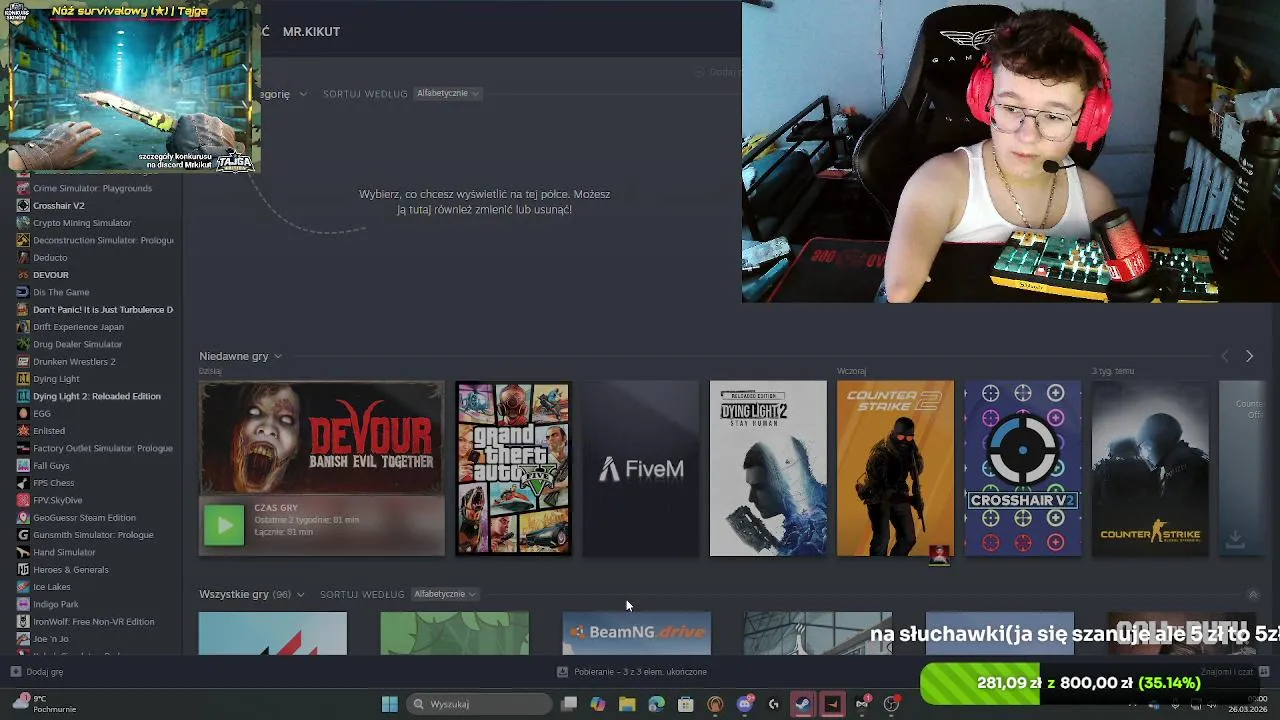Image resolution: width=1280 pixels, height=720 pixels.
Task: Select the FPS Chess icon
Action: pyautogui.click(x=23, y=483)
